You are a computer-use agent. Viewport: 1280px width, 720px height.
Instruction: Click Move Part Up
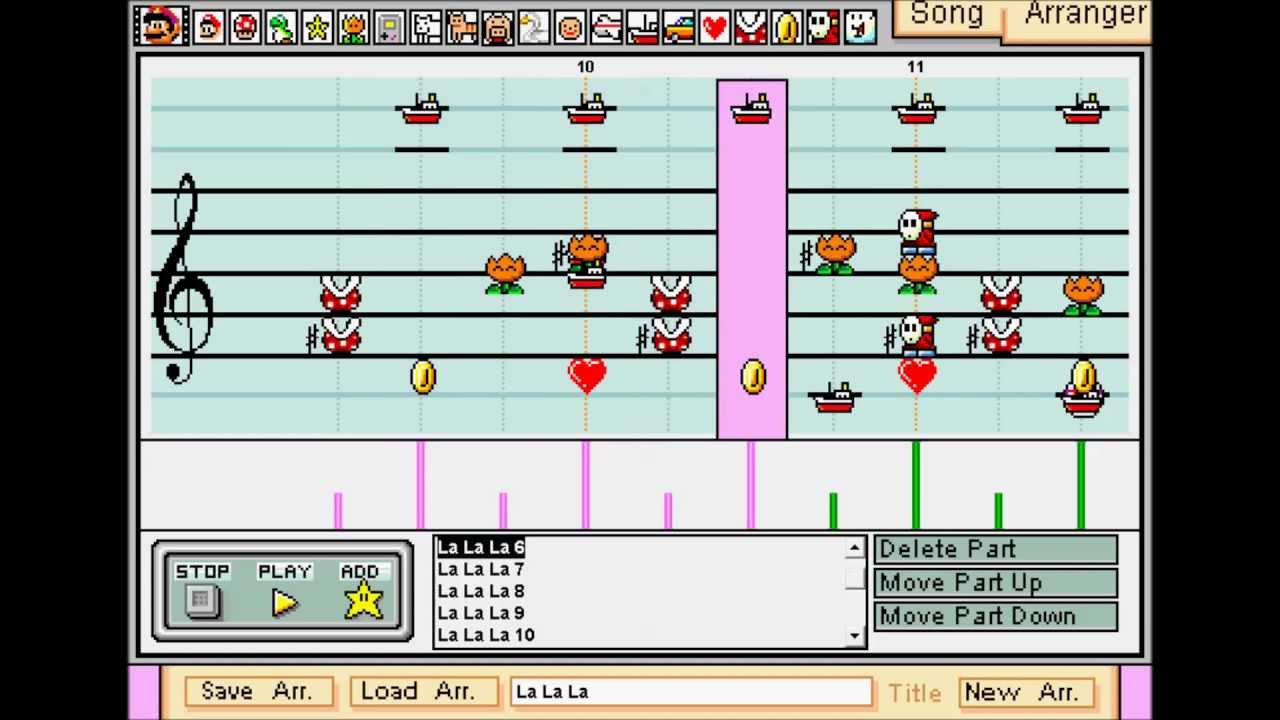(x=996, y=583)
